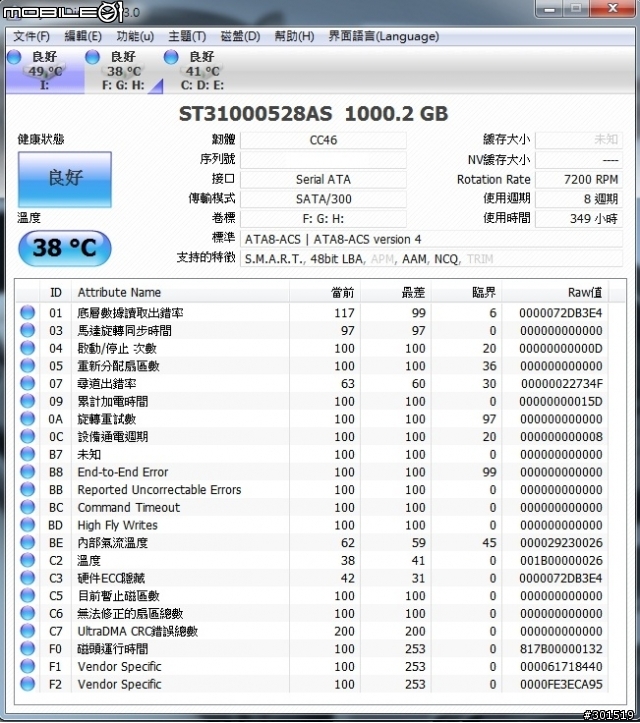Image resolution: width=640 pixels, height=723 pixels.
Task: Click the status orb for attribute BE
Action: click(28, 542)
